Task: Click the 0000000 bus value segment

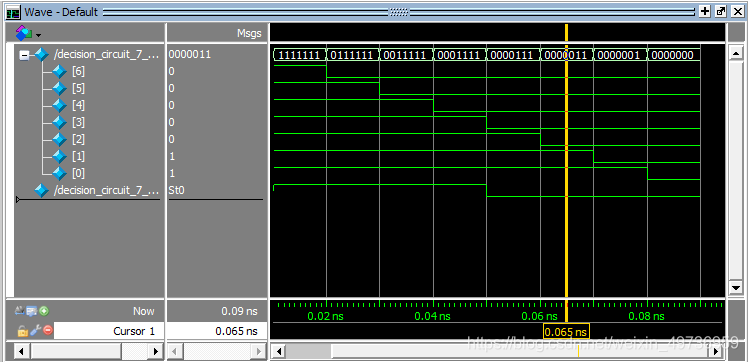Action: (674, 54)
